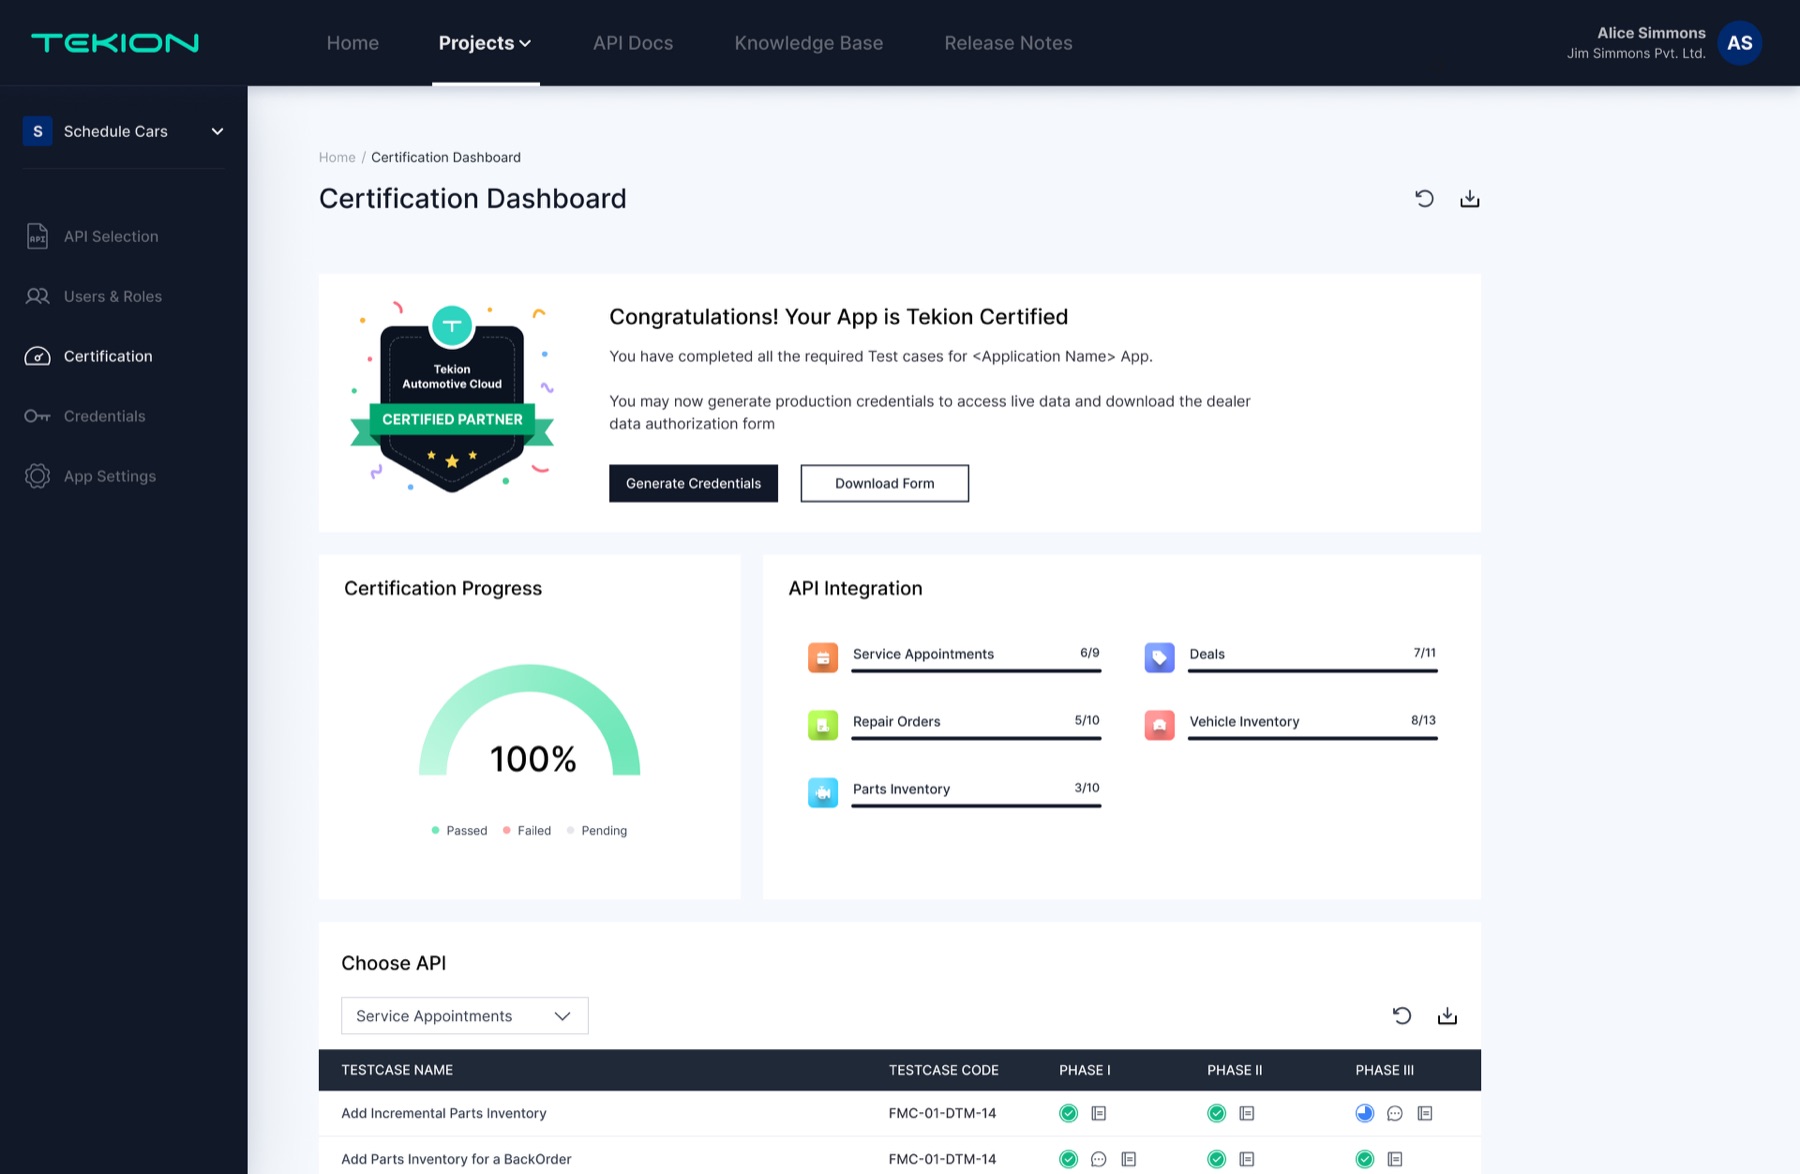Click the Generate Credentials button
This screenshot has width=1800, height=1174.
(x=693, y=483)
